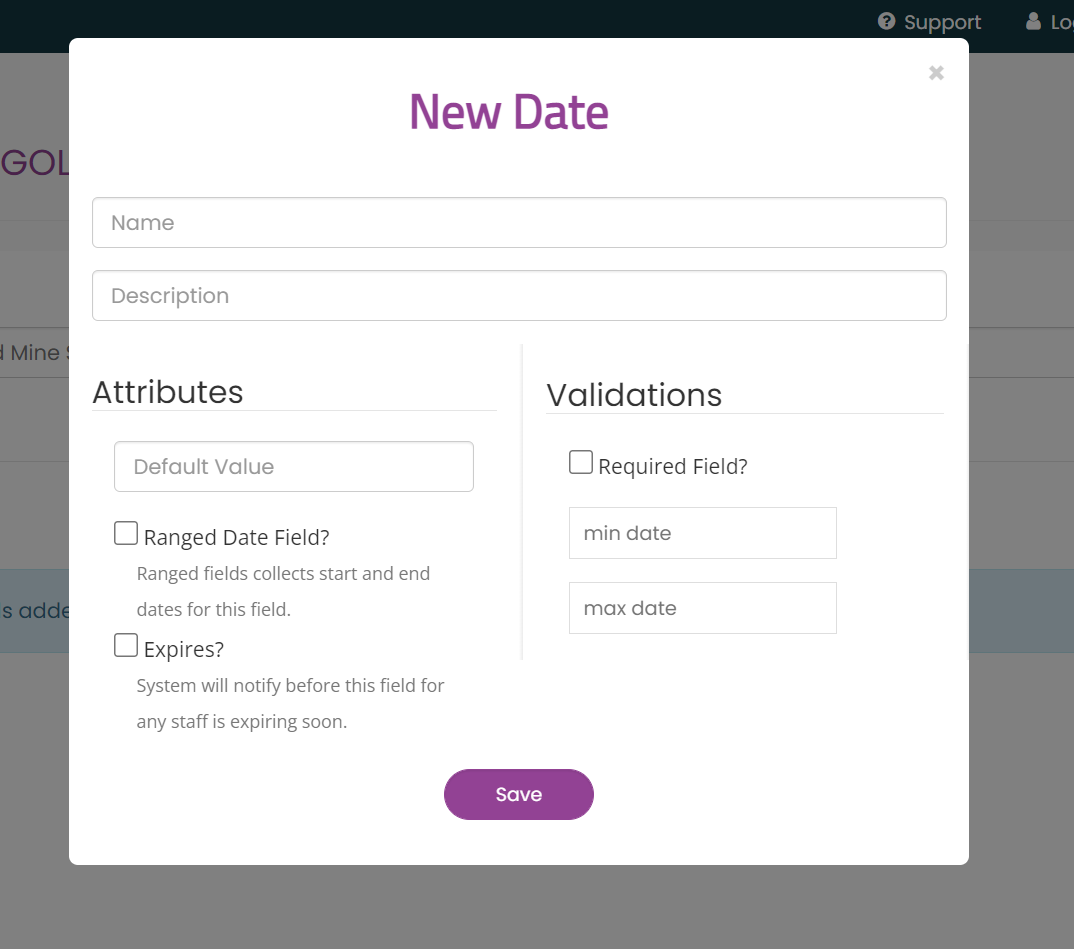Image resolution: width=1074 pixels, height=949 pixels.
Task: Focus the Description input field
Action: (519, 295)
